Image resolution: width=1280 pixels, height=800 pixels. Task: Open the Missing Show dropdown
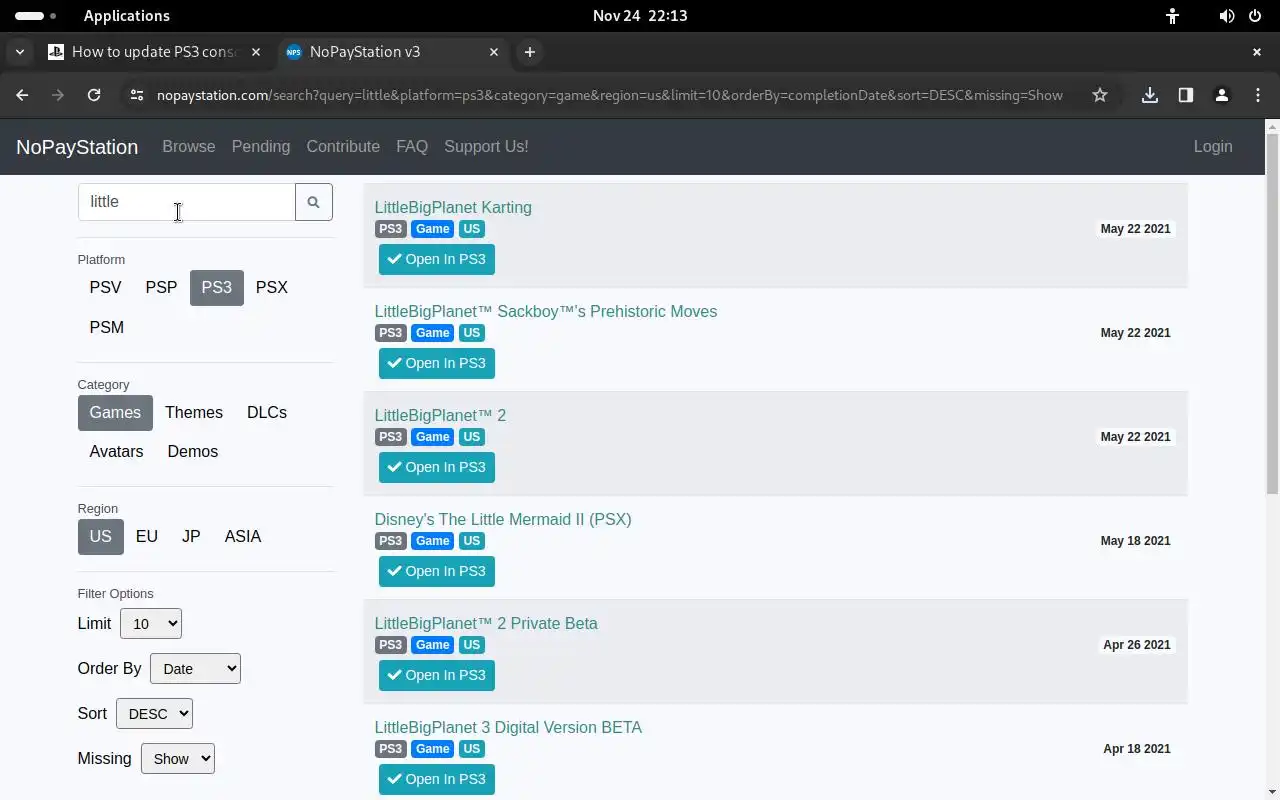click(178, 758)
